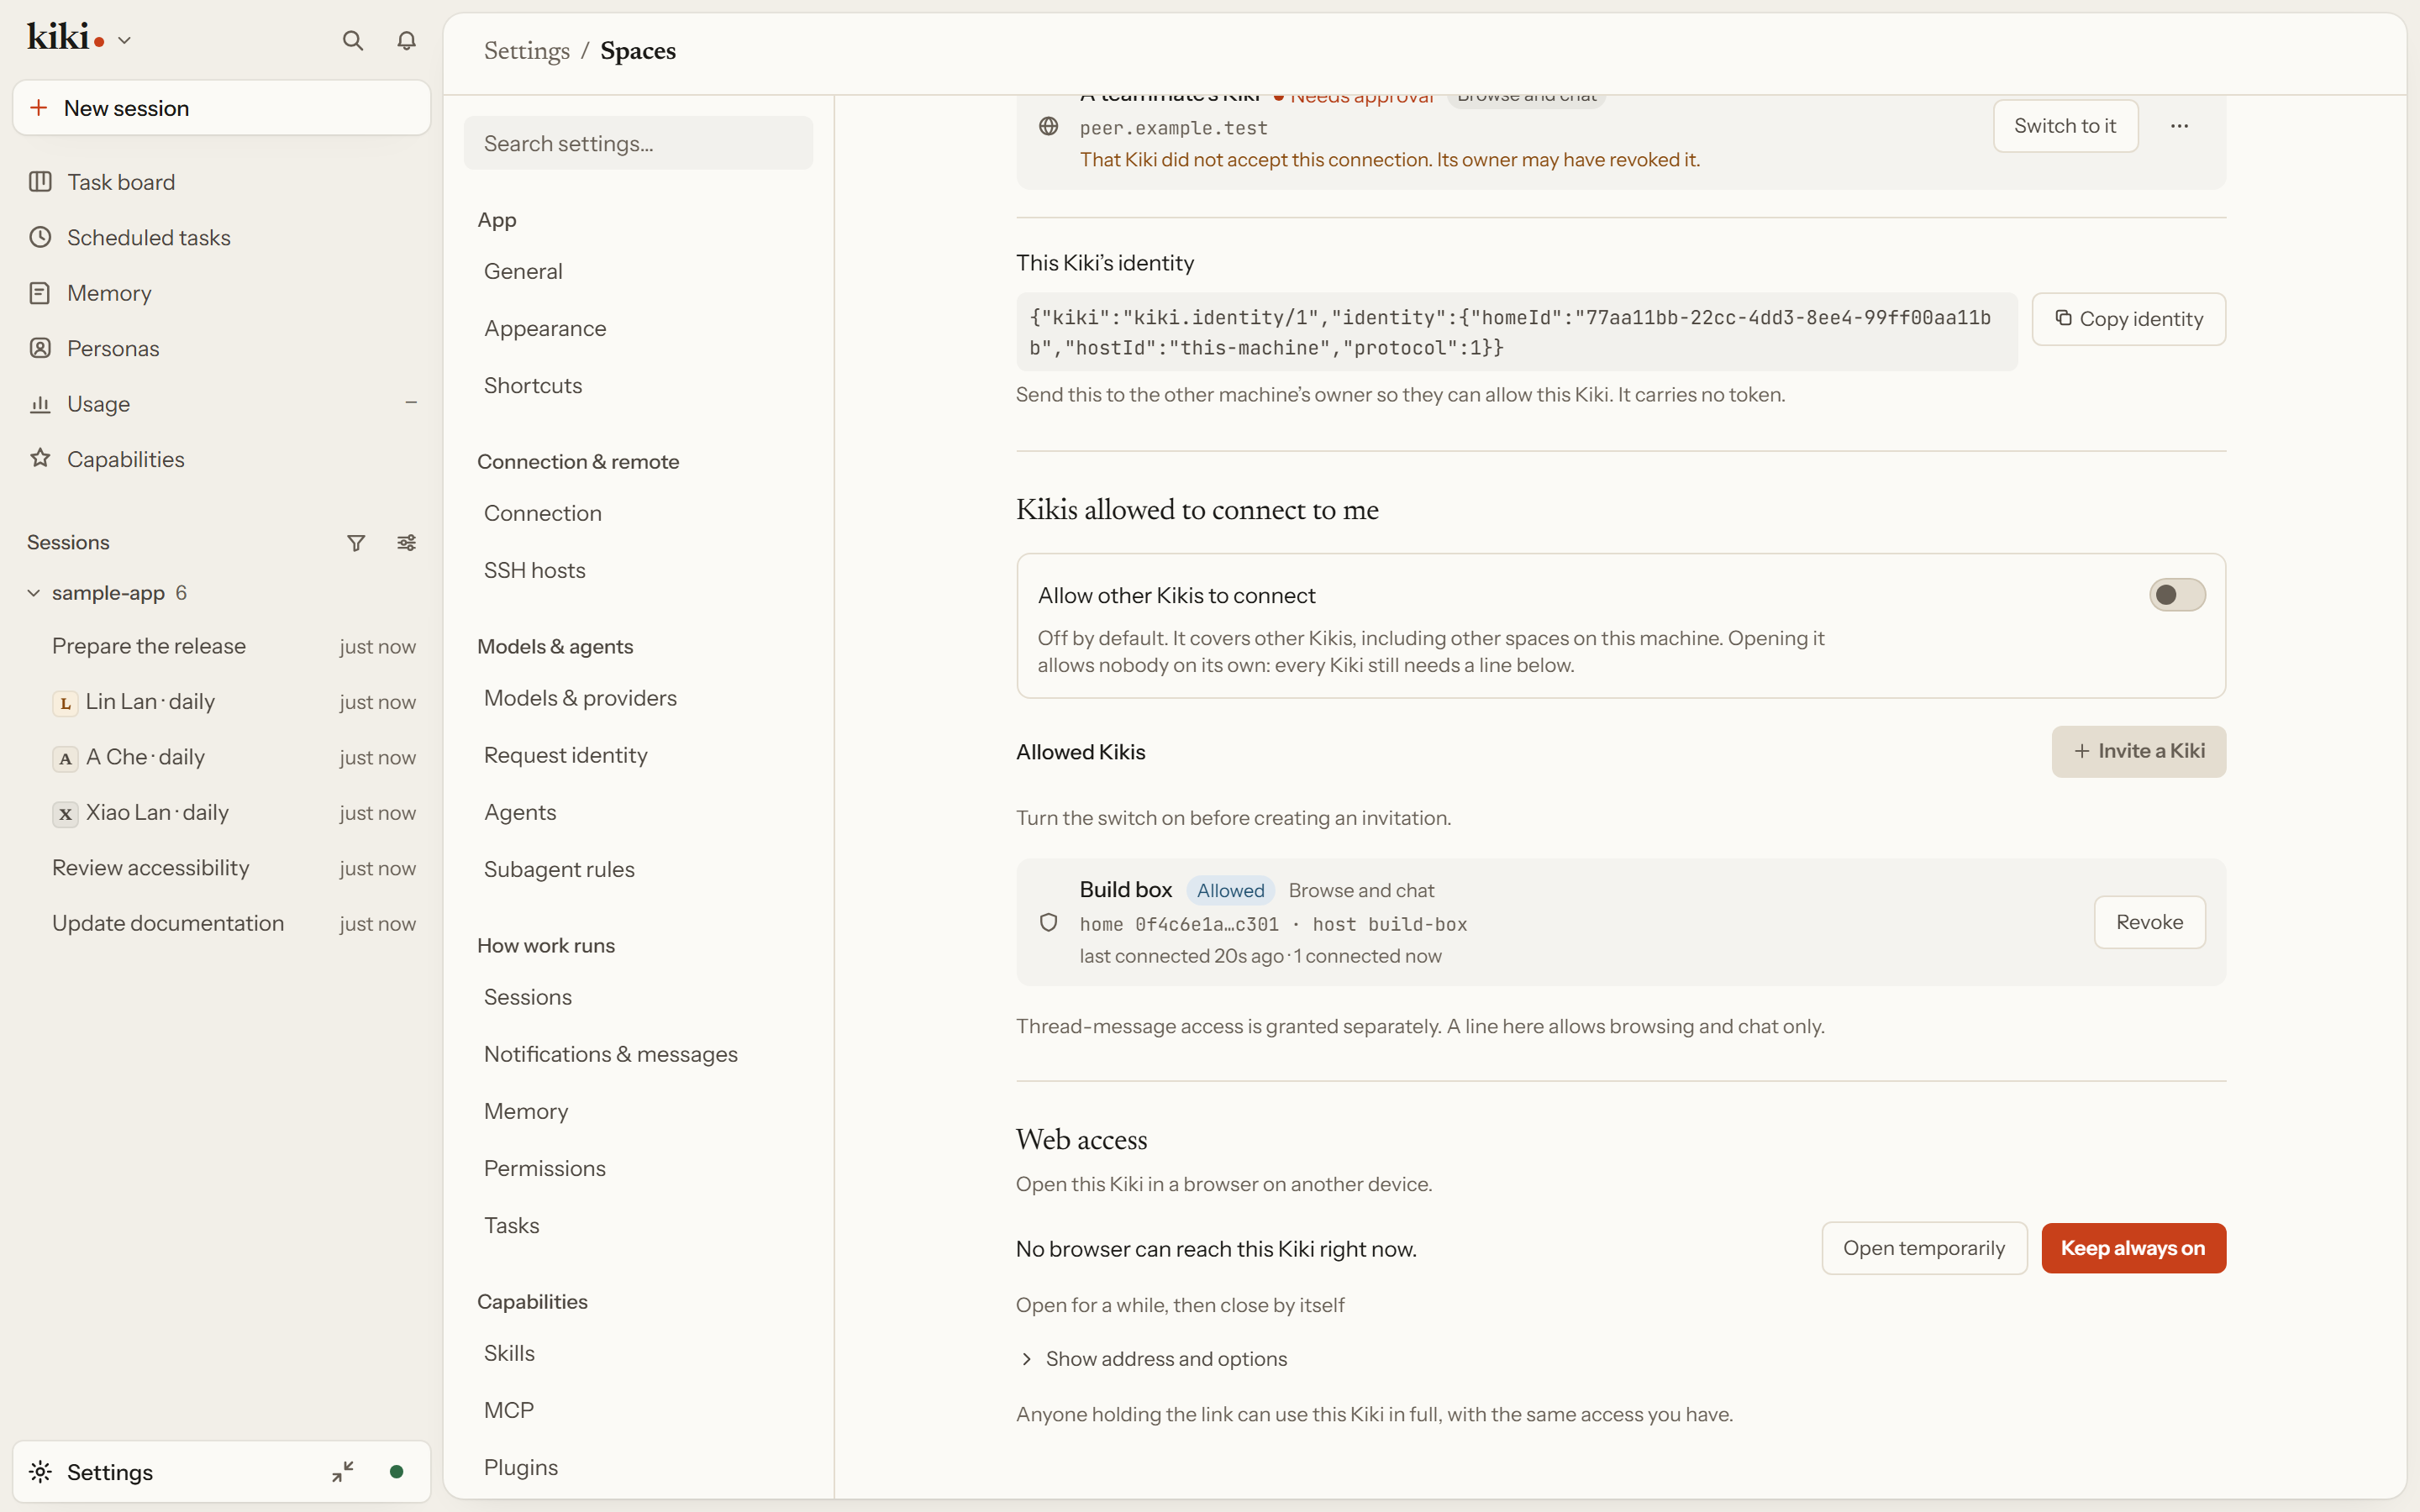
Task: Select SSH hosts in settings menu
Action: (x=534, y=570)
